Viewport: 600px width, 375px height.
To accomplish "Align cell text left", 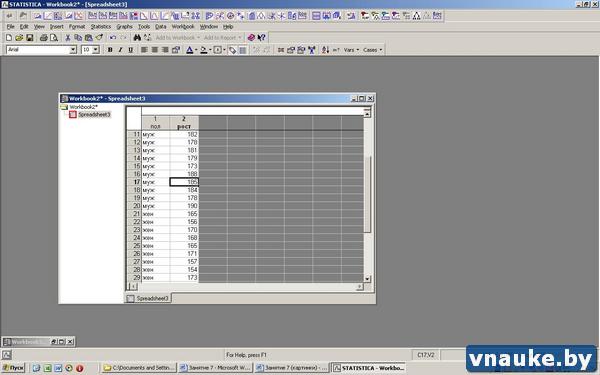I will tap(144, 50).
